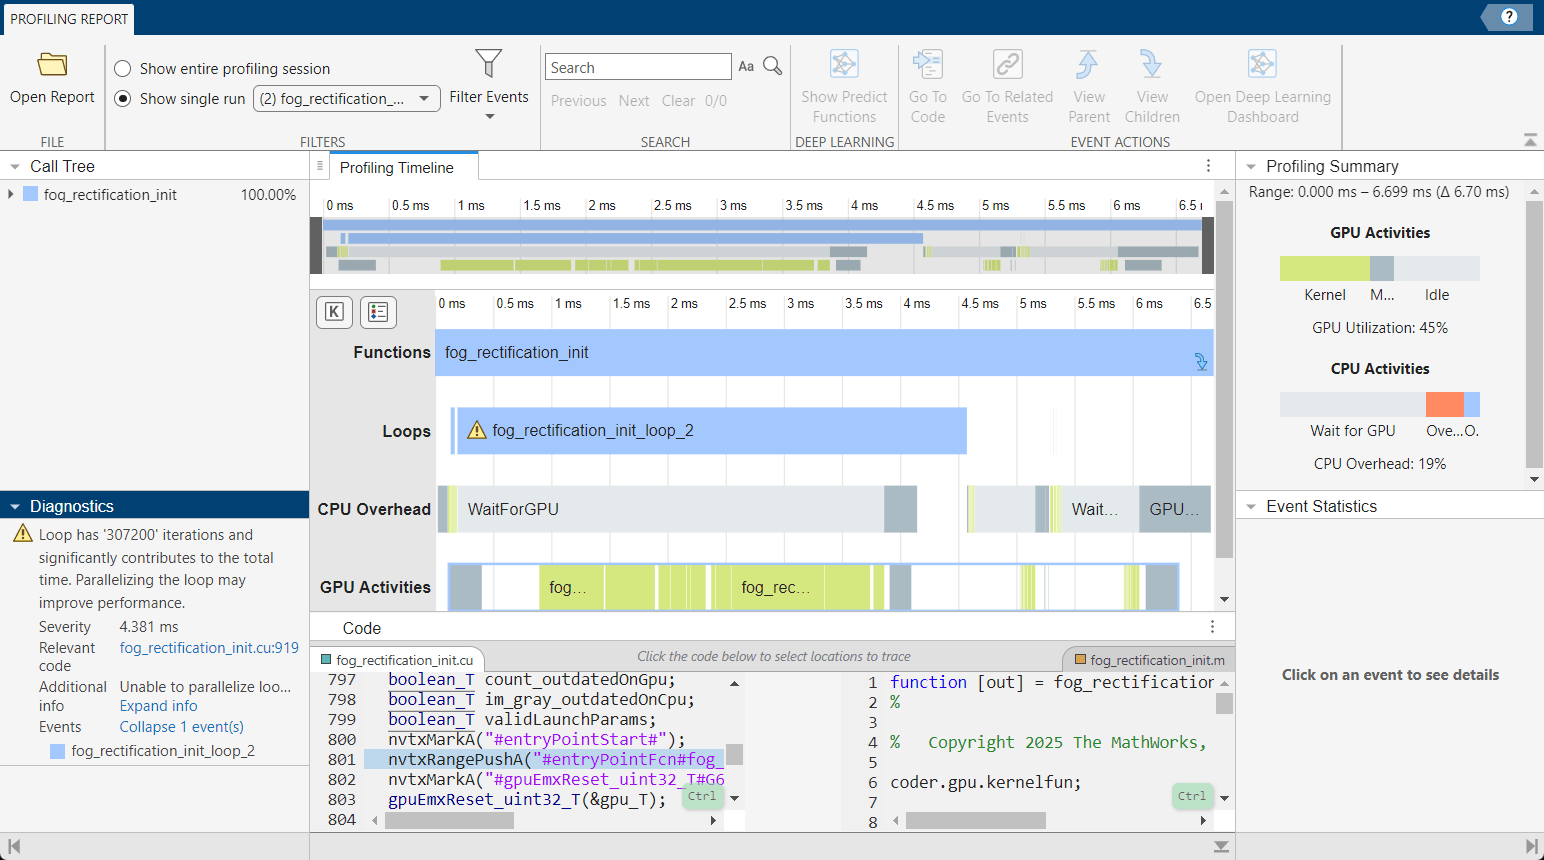Select code line 801 nvtxRangePushA

[544, 759]
